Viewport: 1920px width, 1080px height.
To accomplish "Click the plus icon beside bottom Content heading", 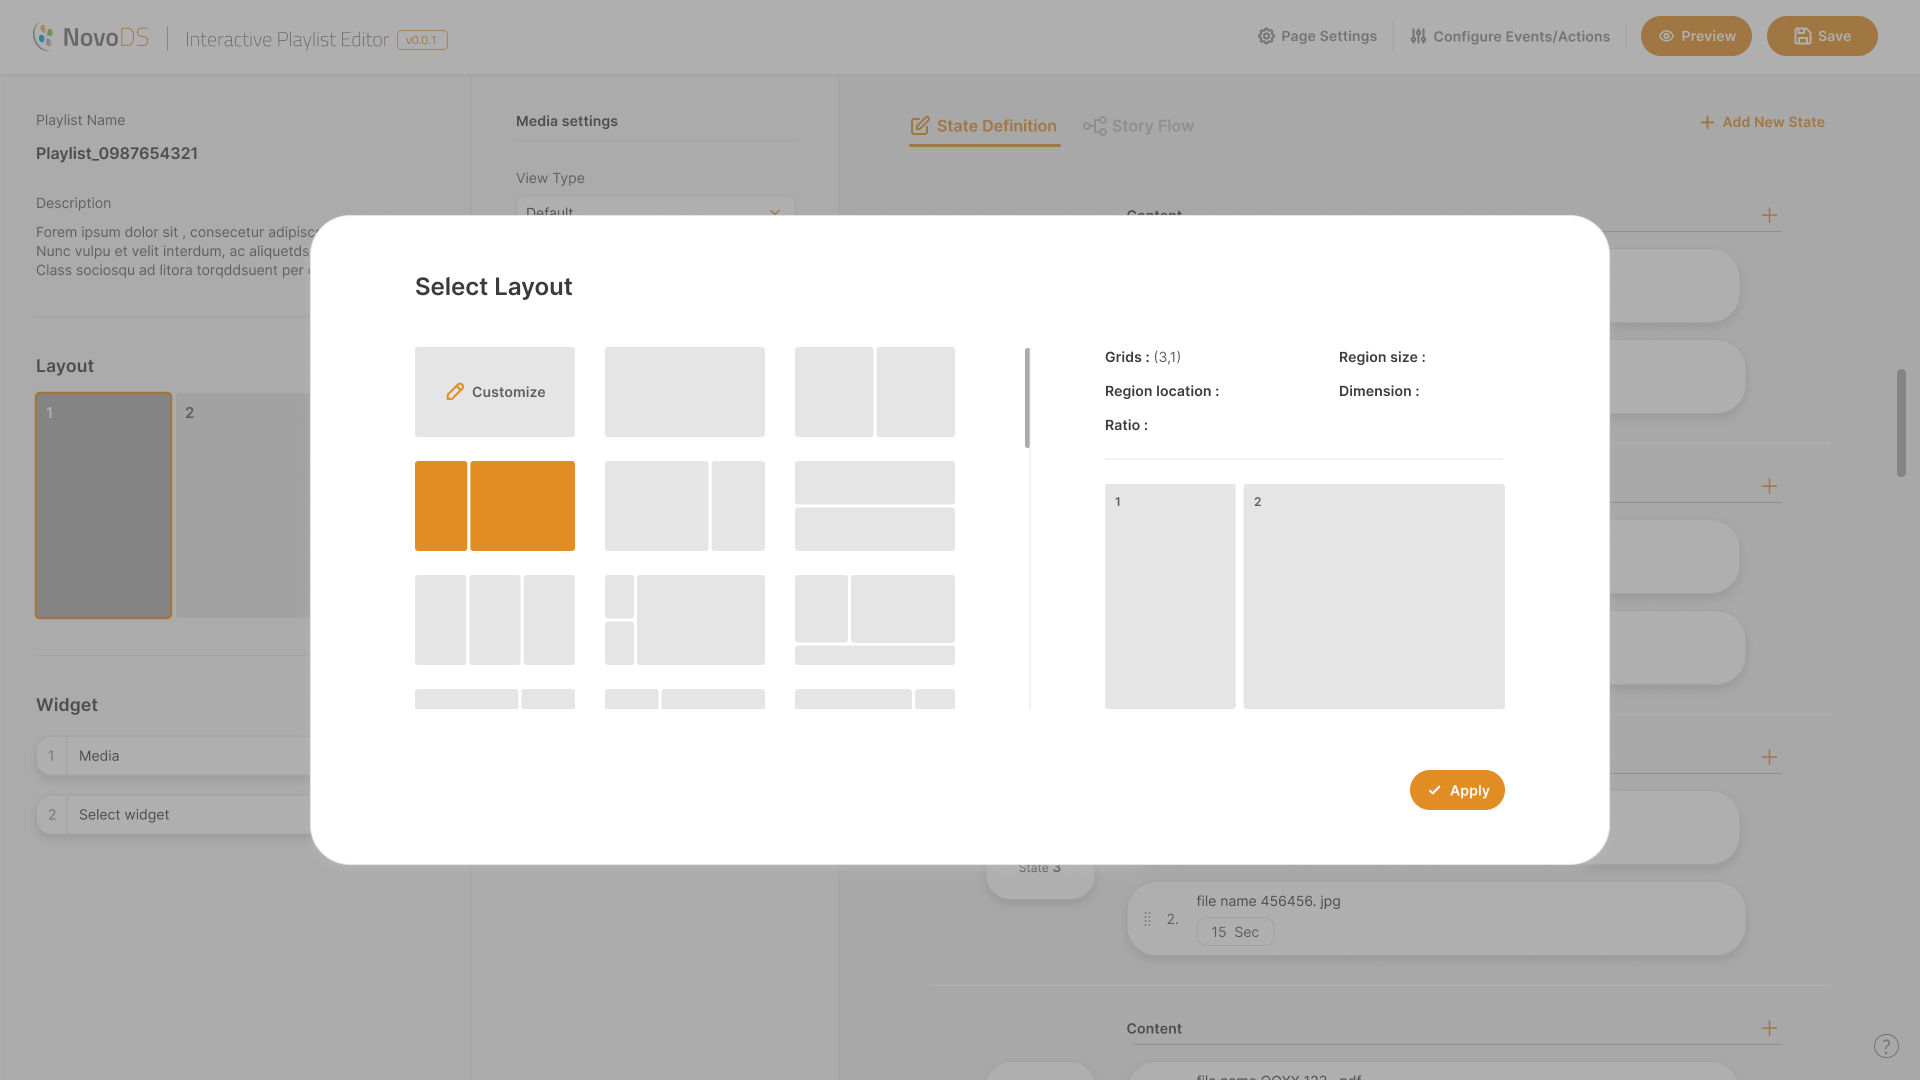I will [1769, 1028].
